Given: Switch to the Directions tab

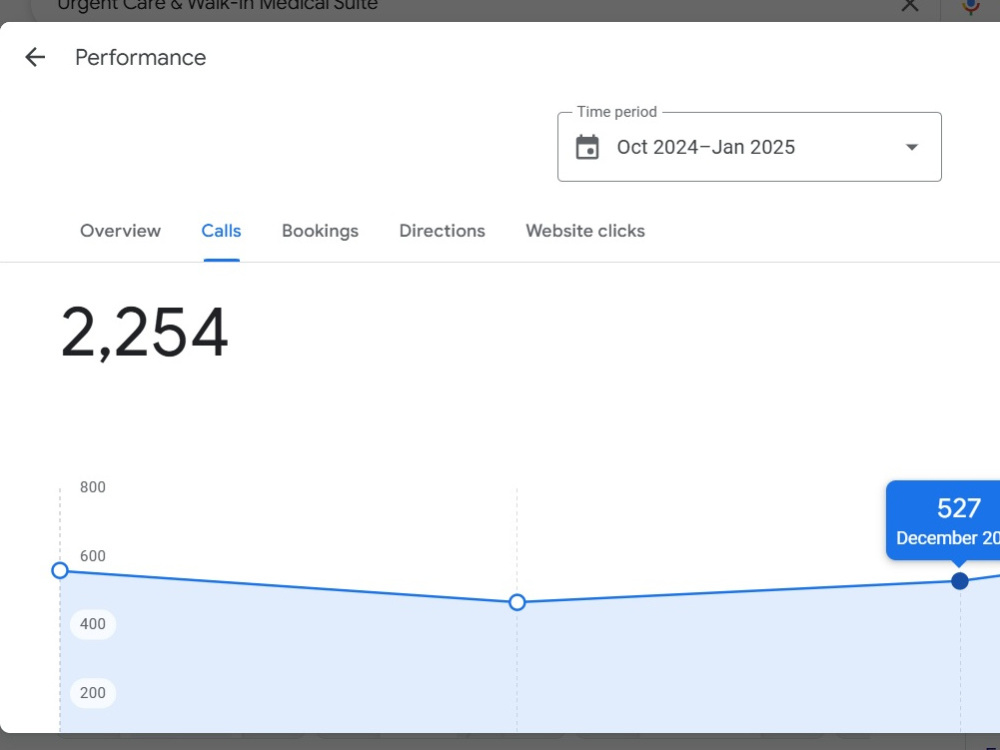Looking at the screenshot, I should pyautogui.click(x=442, y=231).
